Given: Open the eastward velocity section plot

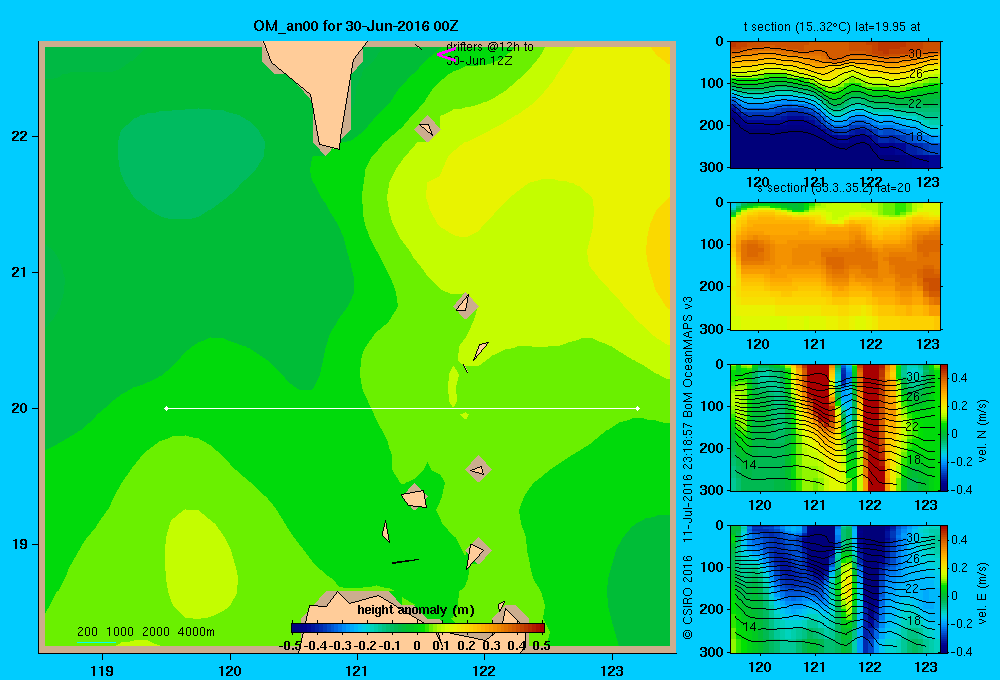Looking at the screenshot, I should pyautogui.click(x=835, y=589).
